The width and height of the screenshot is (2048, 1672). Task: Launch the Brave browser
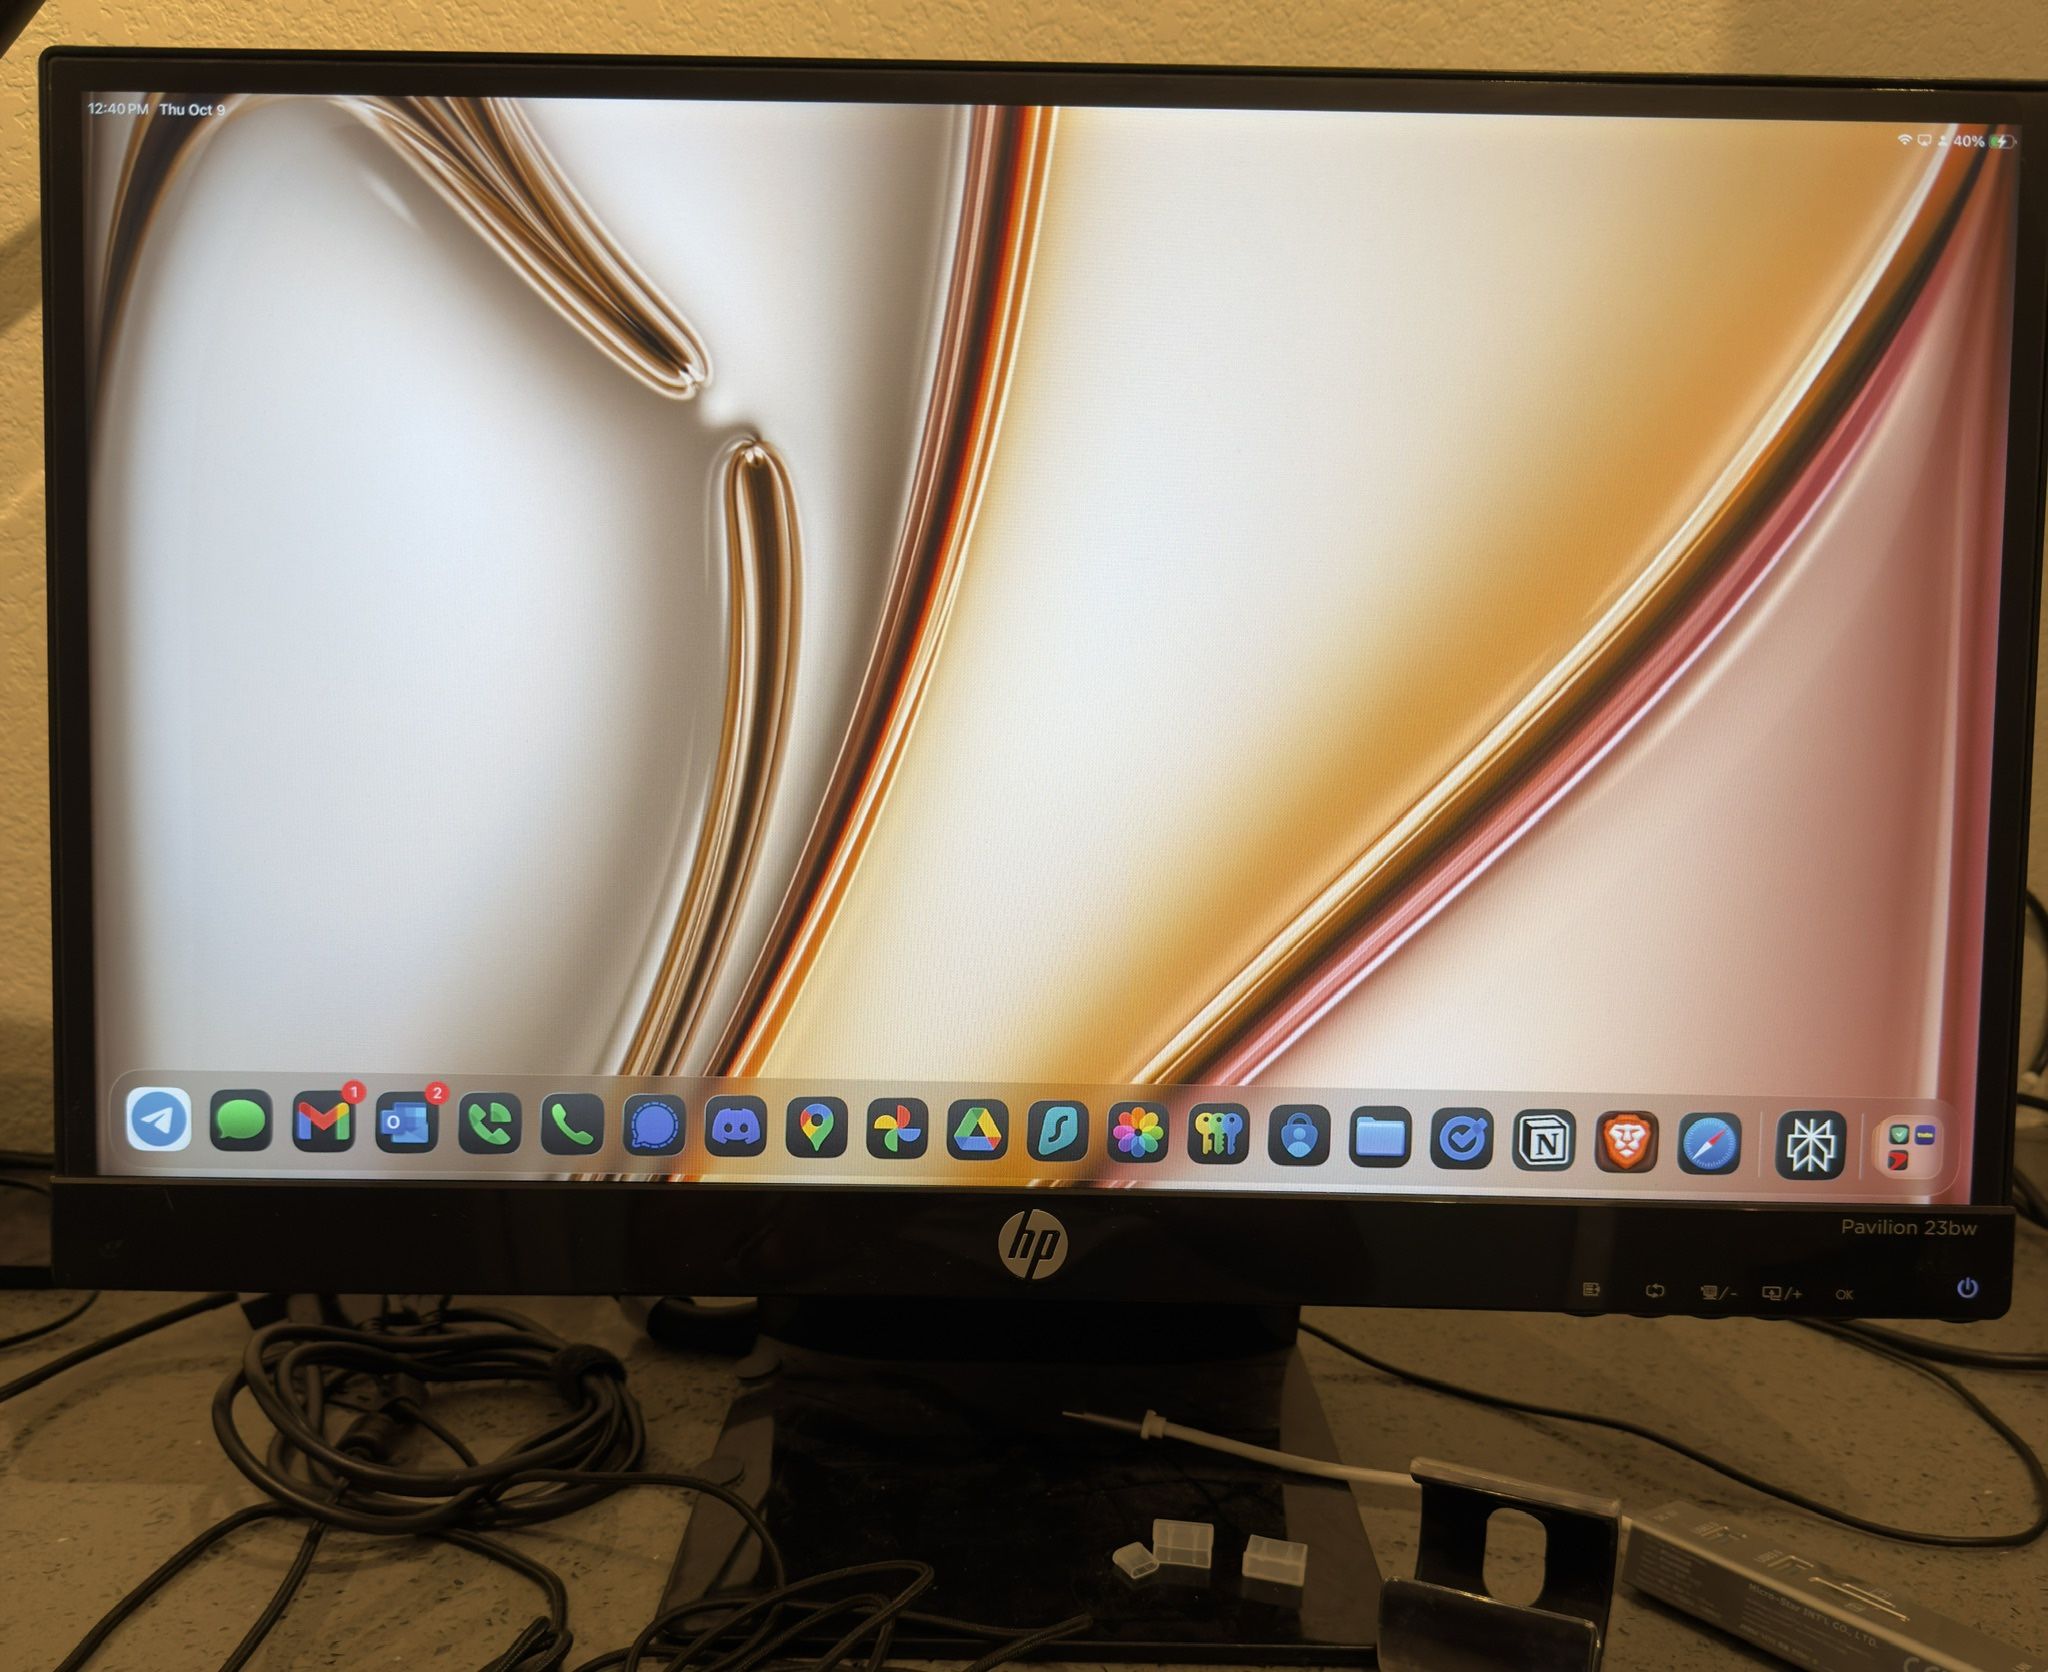(1626, 1142)
